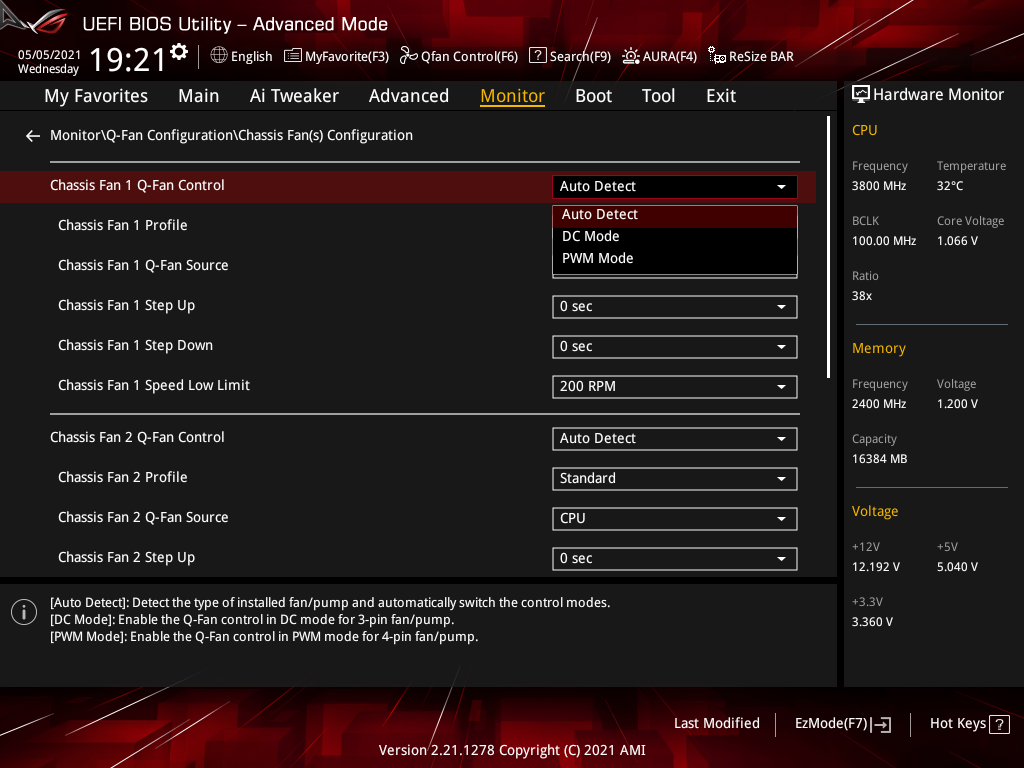Click the breadcrumb path Monitor\Q-Fan Configuration text
The height and width of the screenshot is (768, 1024).
[231, 135]
